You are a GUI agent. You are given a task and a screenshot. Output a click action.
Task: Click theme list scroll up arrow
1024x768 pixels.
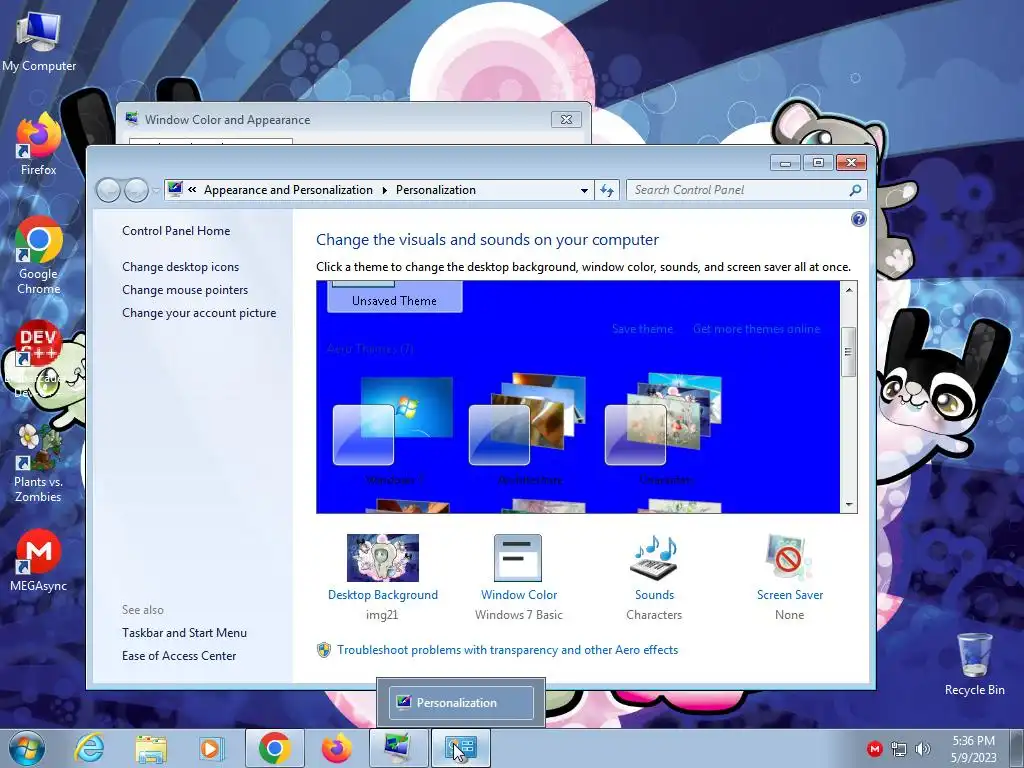(x=848, y=289)
